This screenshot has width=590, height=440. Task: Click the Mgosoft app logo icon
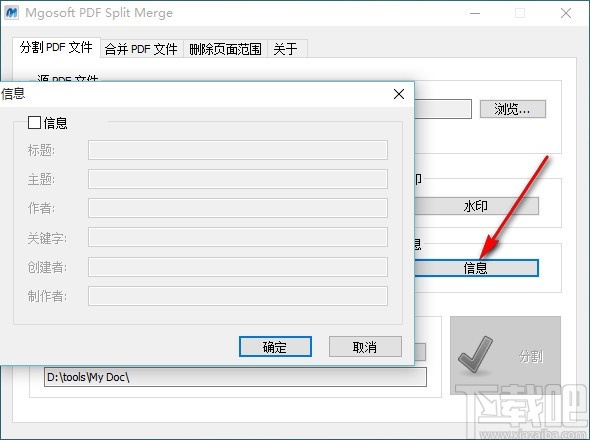pos(12,12)
